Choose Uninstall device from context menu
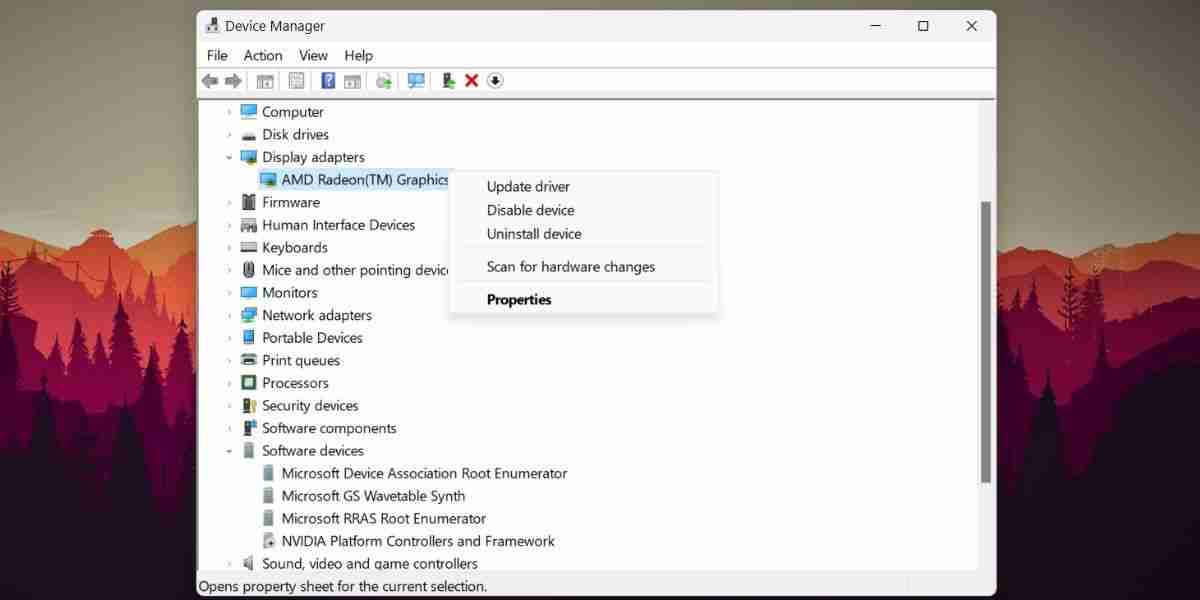Viewport: 1200px width, 600px height. [533, 233]
